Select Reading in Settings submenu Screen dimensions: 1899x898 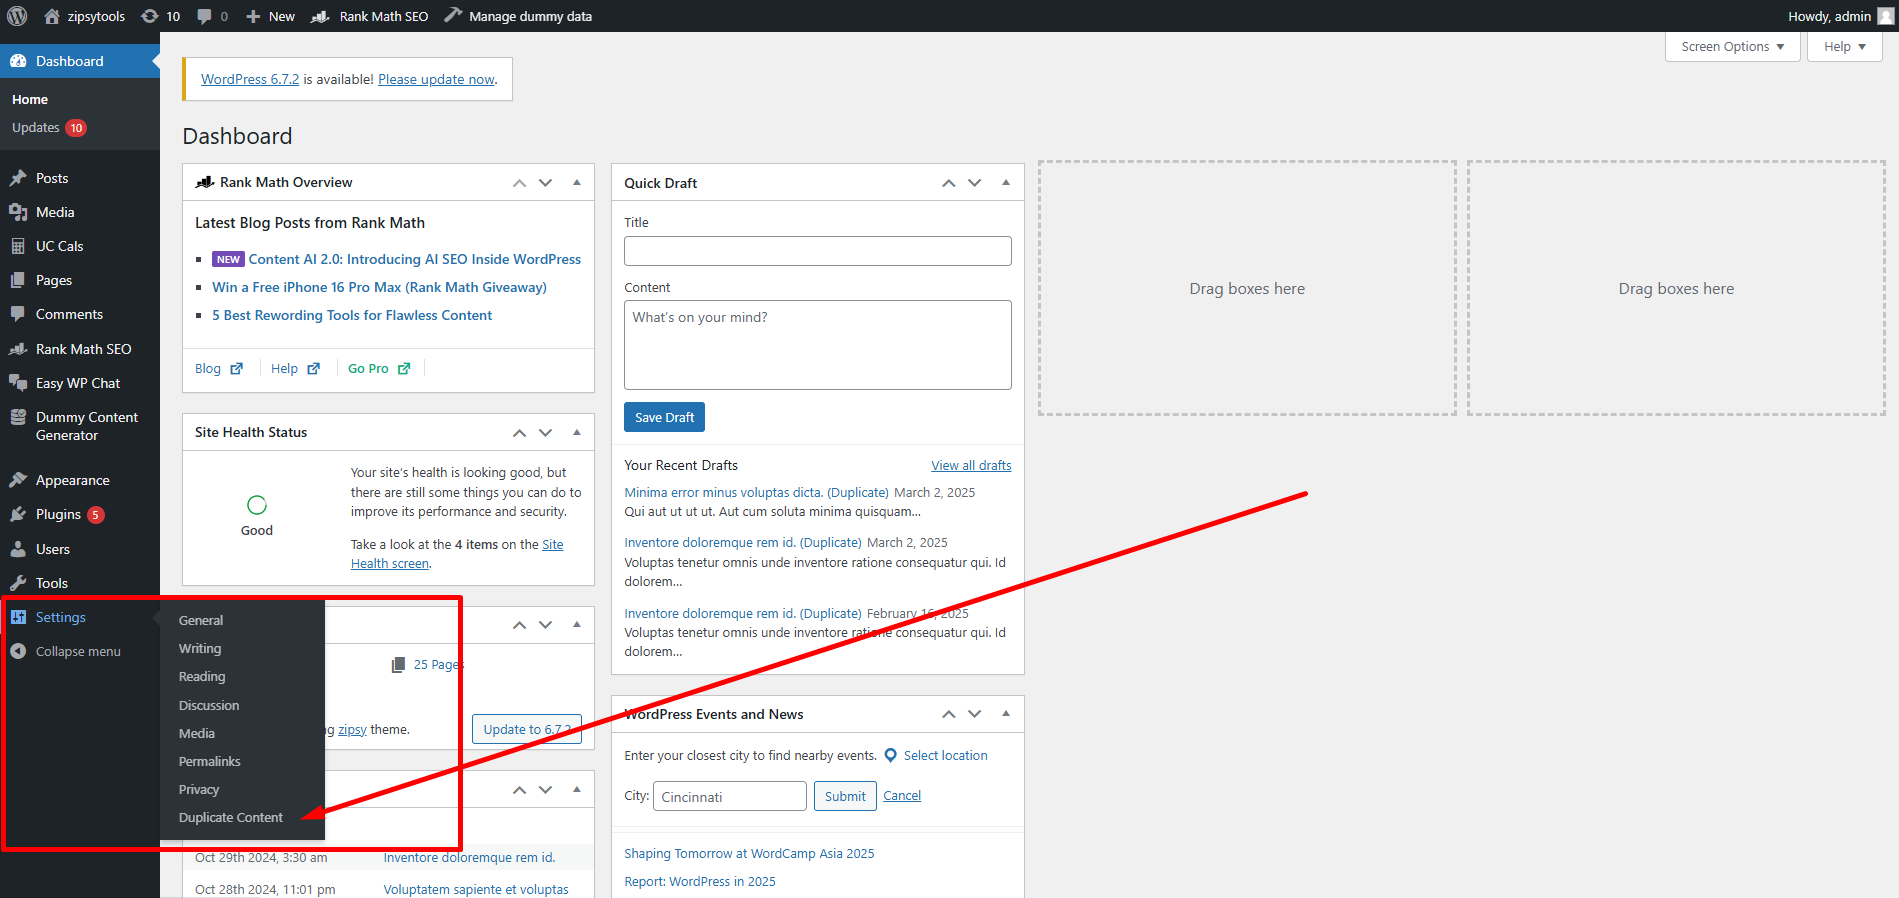click(x=202, y=676)
